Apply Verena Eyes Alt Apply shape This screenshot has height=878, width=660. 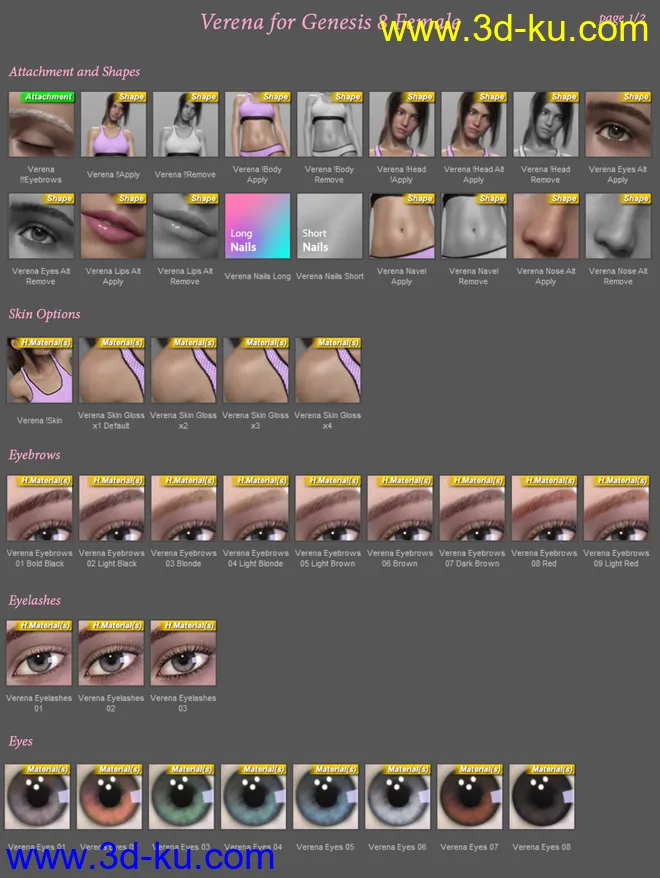tap(617, 125)
